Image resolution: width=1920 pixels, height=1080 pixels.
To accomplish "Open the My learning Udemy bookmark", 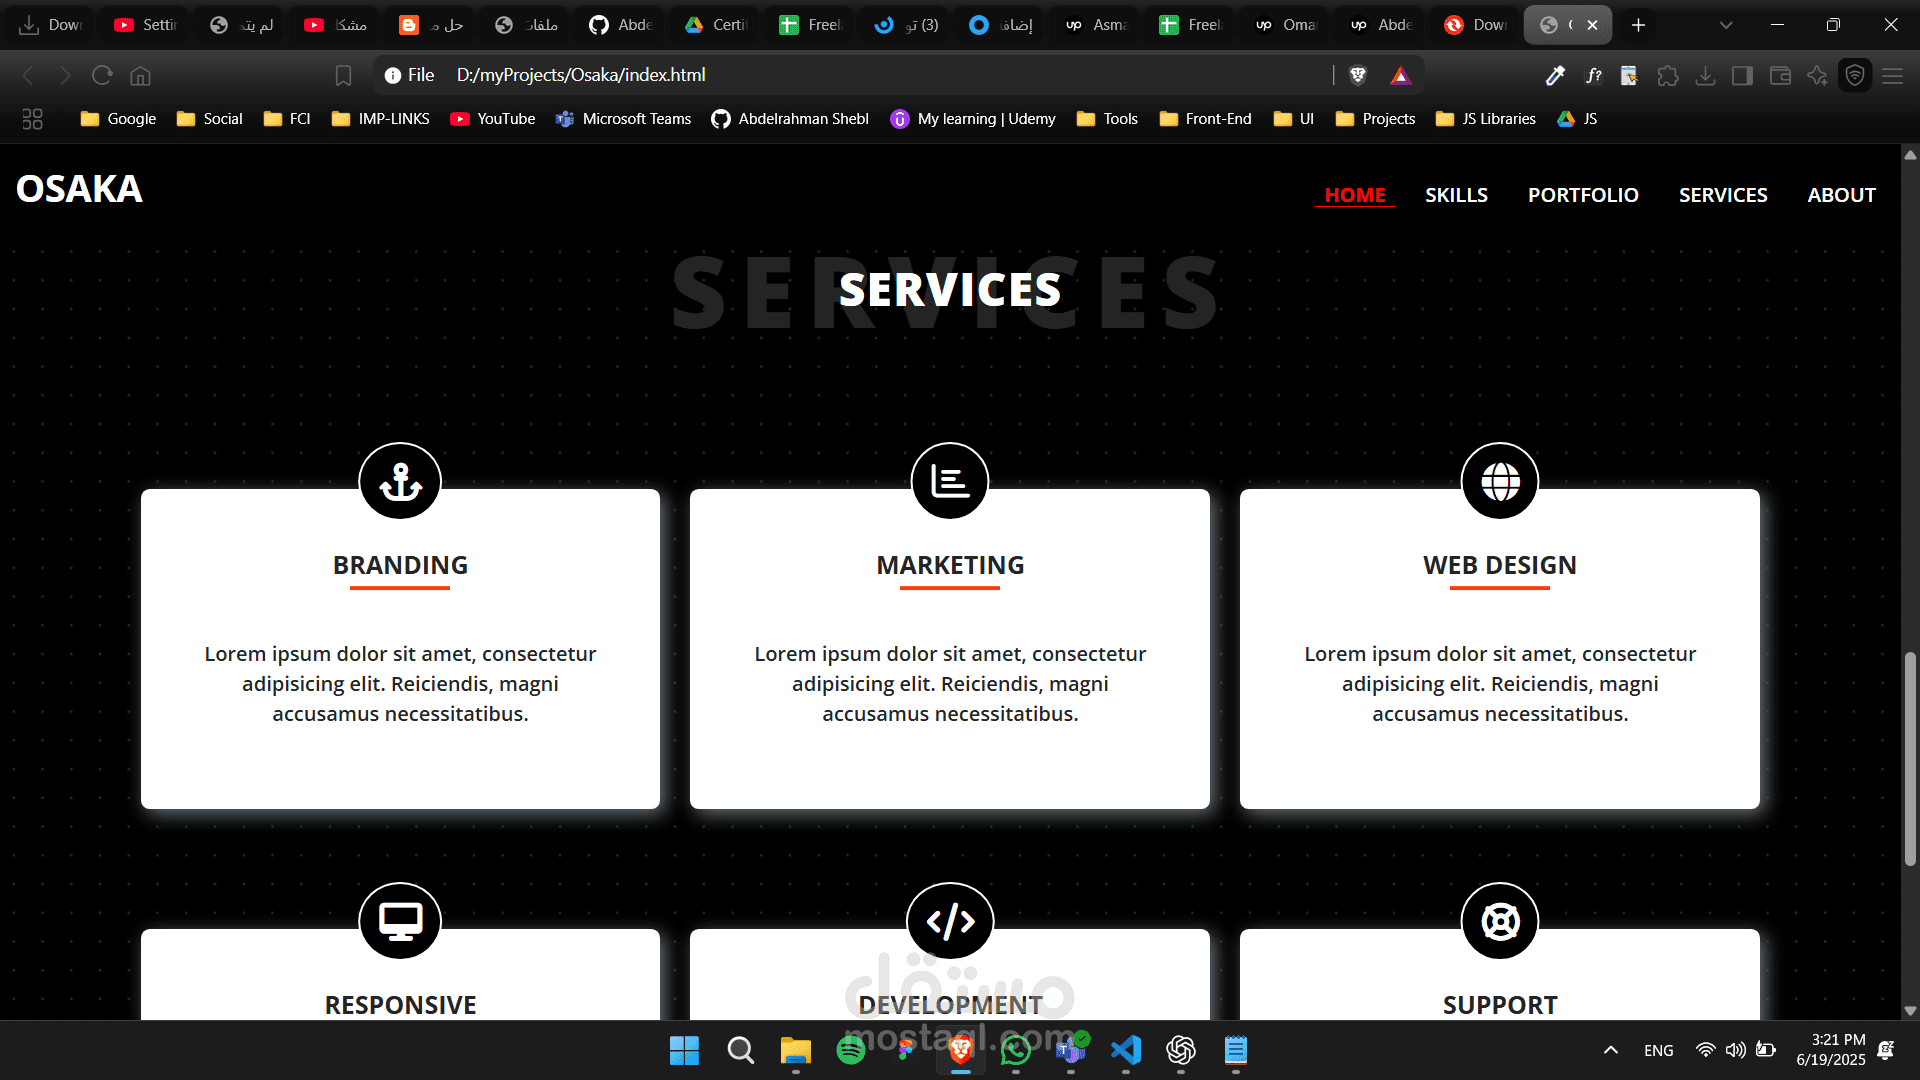I will click(973, 119).
